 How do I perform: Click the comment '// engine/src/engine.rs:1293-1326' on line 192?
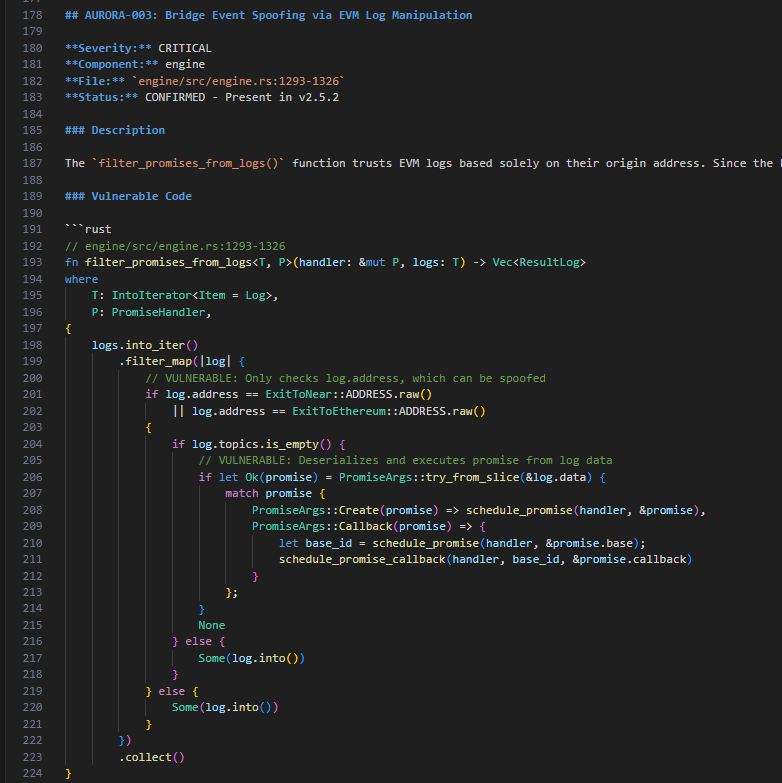click(x=175, y=246)
